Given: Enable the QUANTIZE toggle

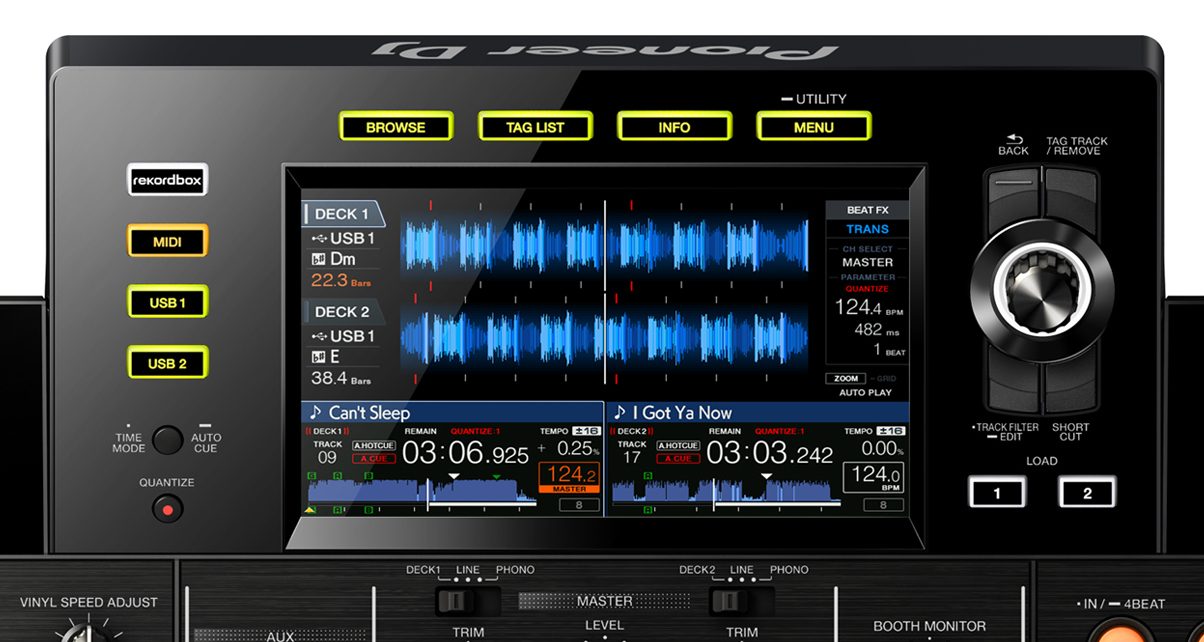Looking at the screenshot, I should coord(167,508).
